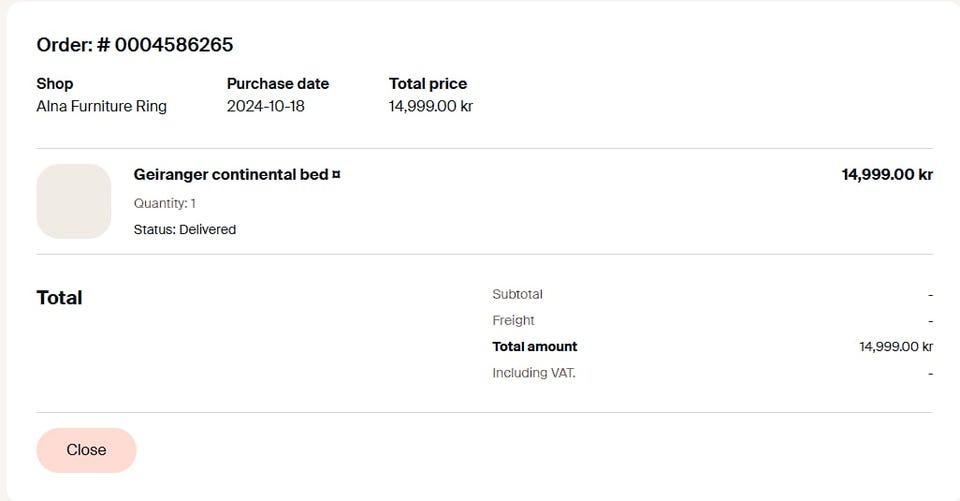Select the Including VAT. label
This screenshot has height=501, width=960.
click(534, 373)
